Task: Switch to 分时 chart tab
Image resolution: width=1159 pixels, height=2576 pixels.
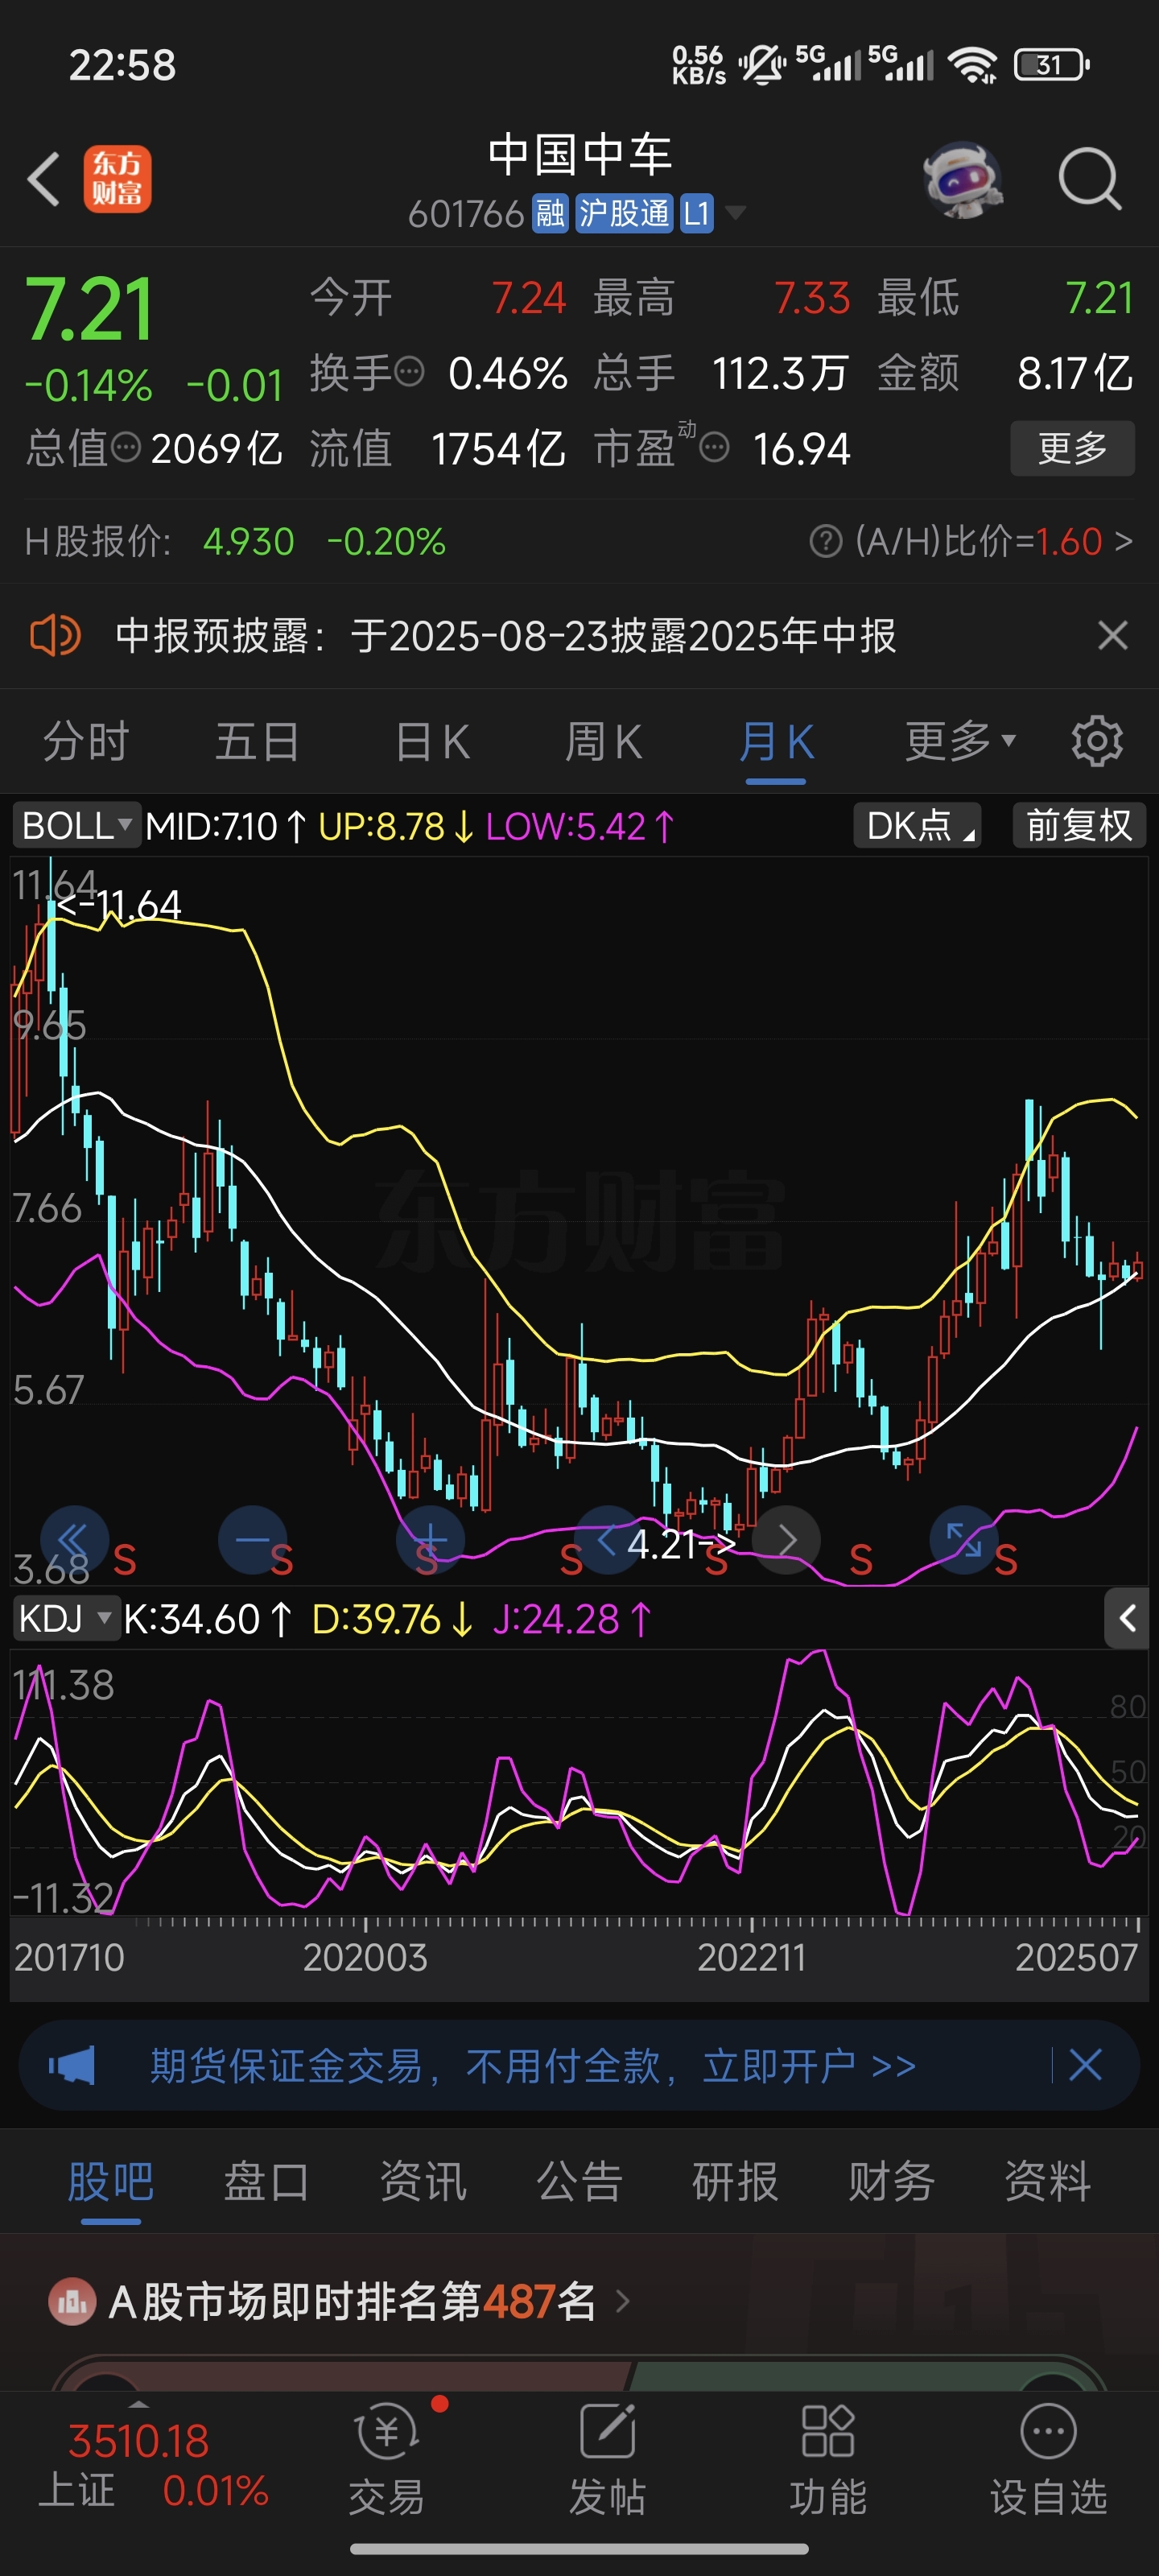Action: (x=86, y=741)
